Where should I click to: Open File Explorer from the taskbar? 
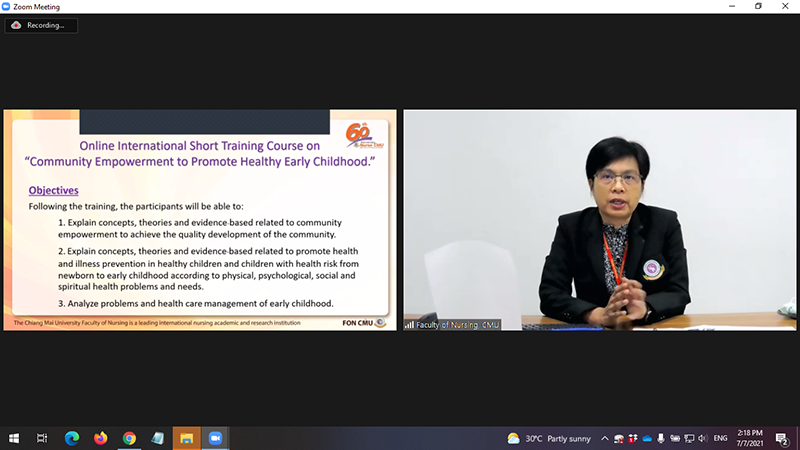point(186,438)
